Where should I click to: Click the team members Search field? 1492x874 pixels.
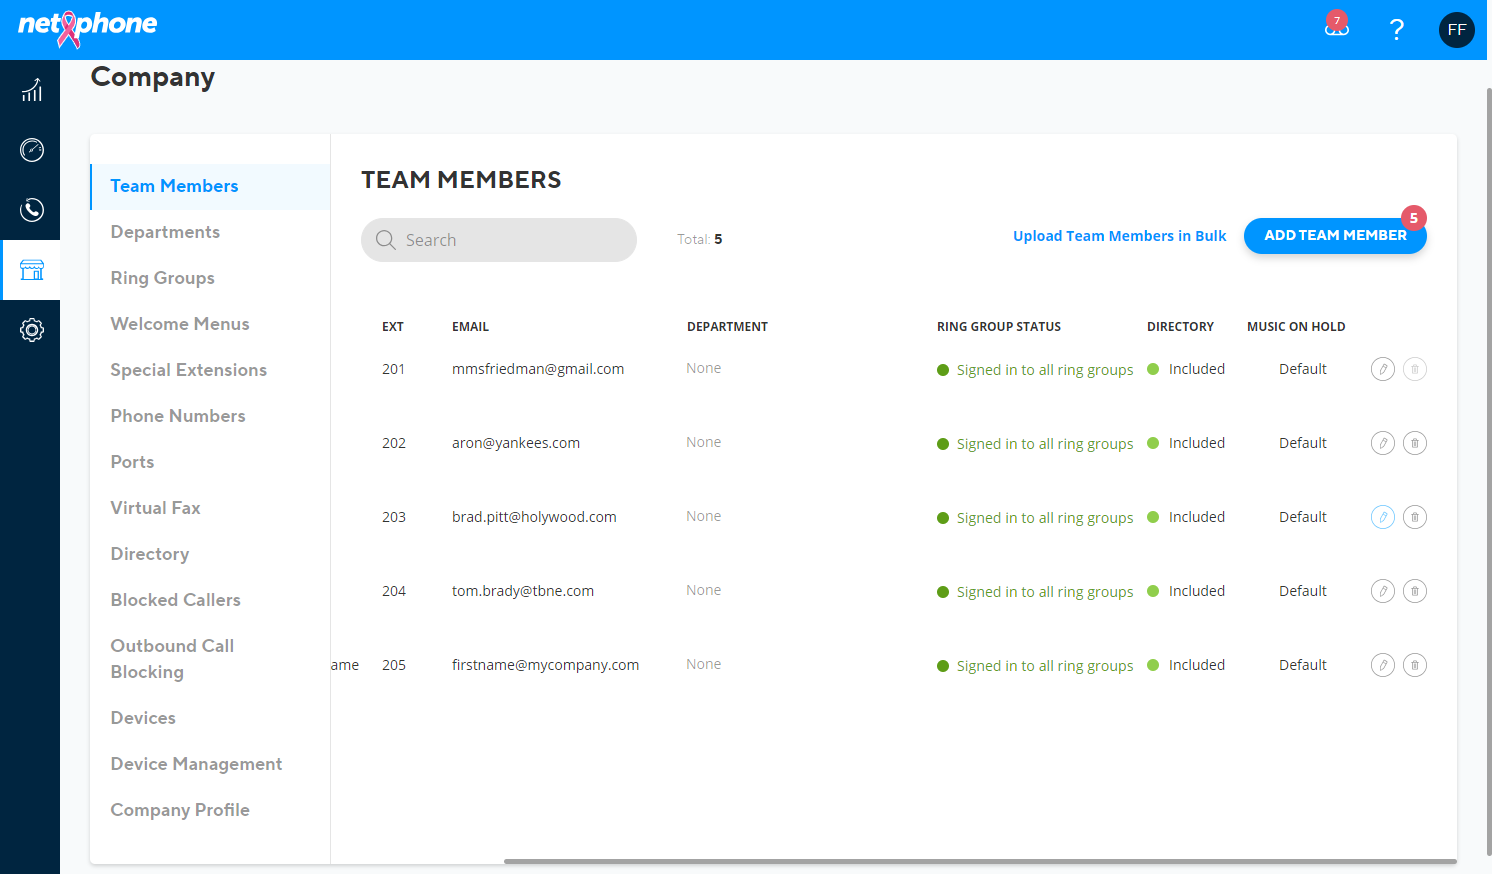[499, 240]
